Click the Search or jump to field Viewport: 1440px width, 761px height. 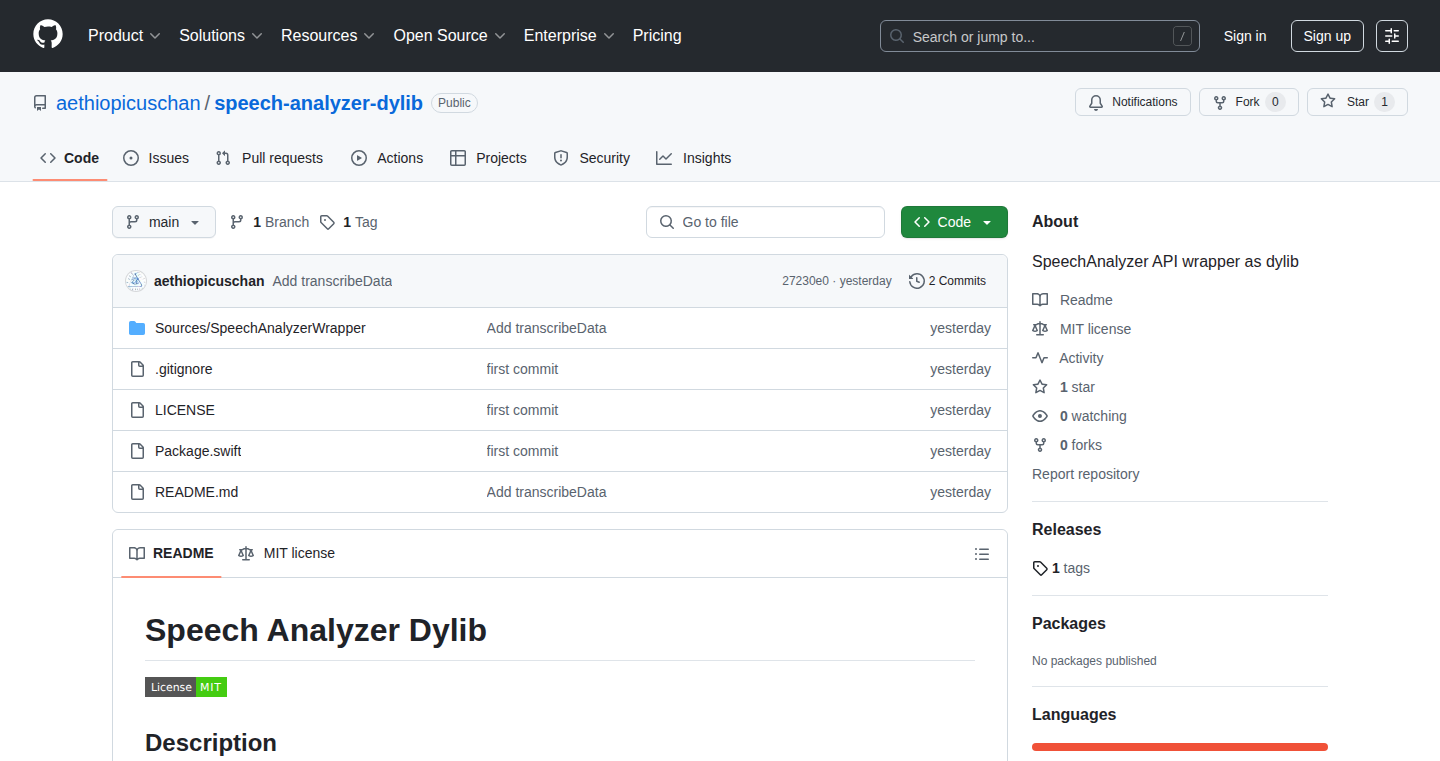coord(1040,36)
